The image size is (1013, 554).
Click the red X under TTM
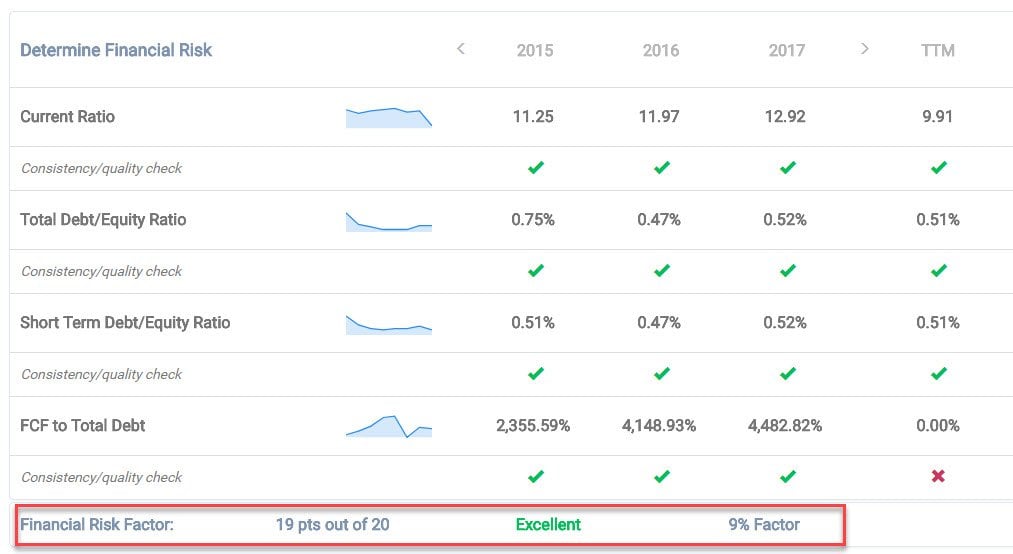(938, 477)
